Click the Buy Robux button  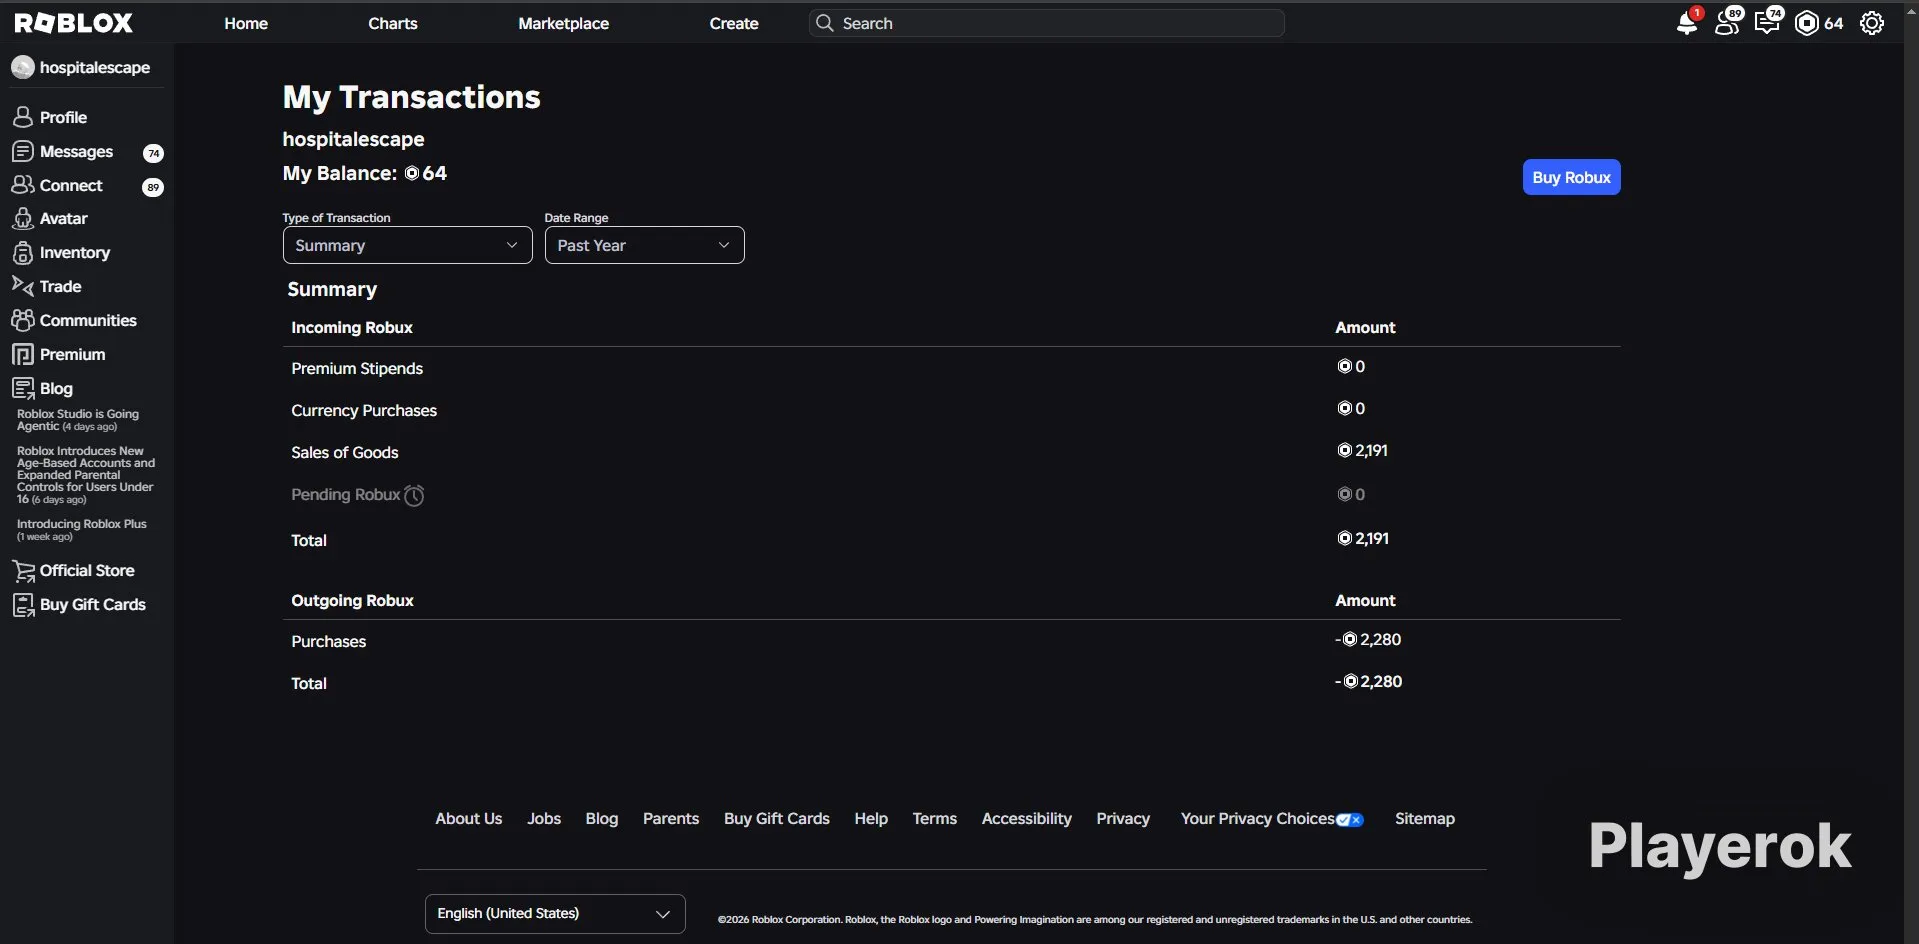tap(1571, 177)
